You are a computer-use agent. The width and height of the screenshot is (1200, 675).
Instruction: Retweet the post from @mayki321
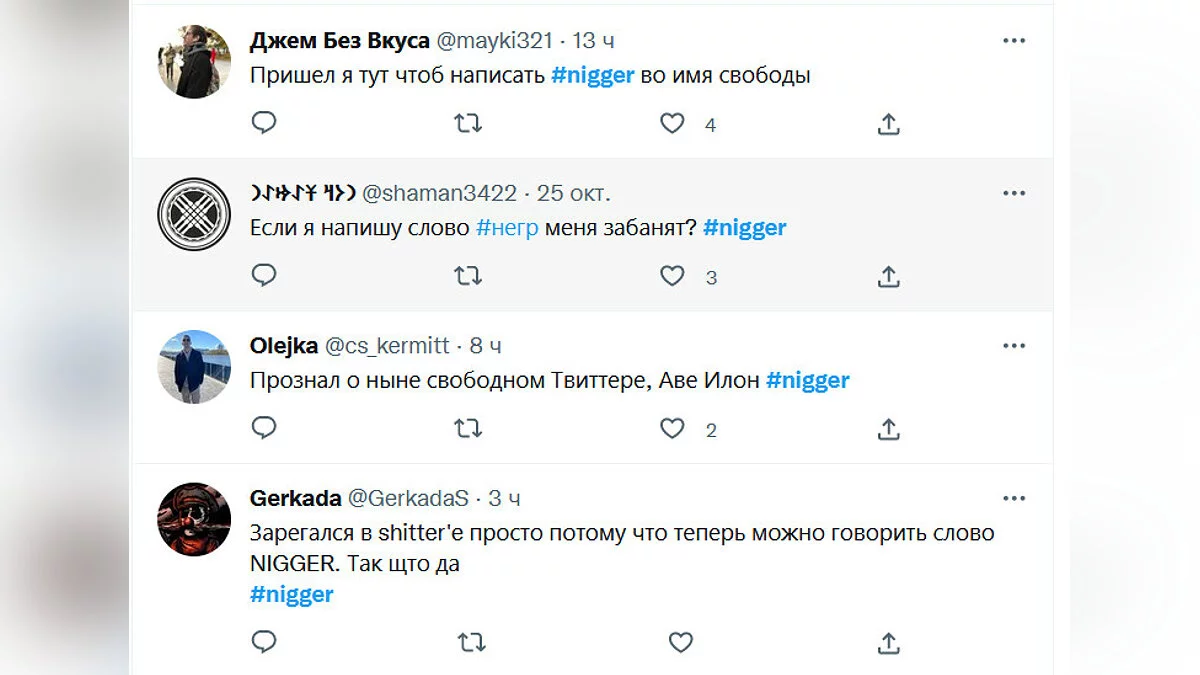468,124
